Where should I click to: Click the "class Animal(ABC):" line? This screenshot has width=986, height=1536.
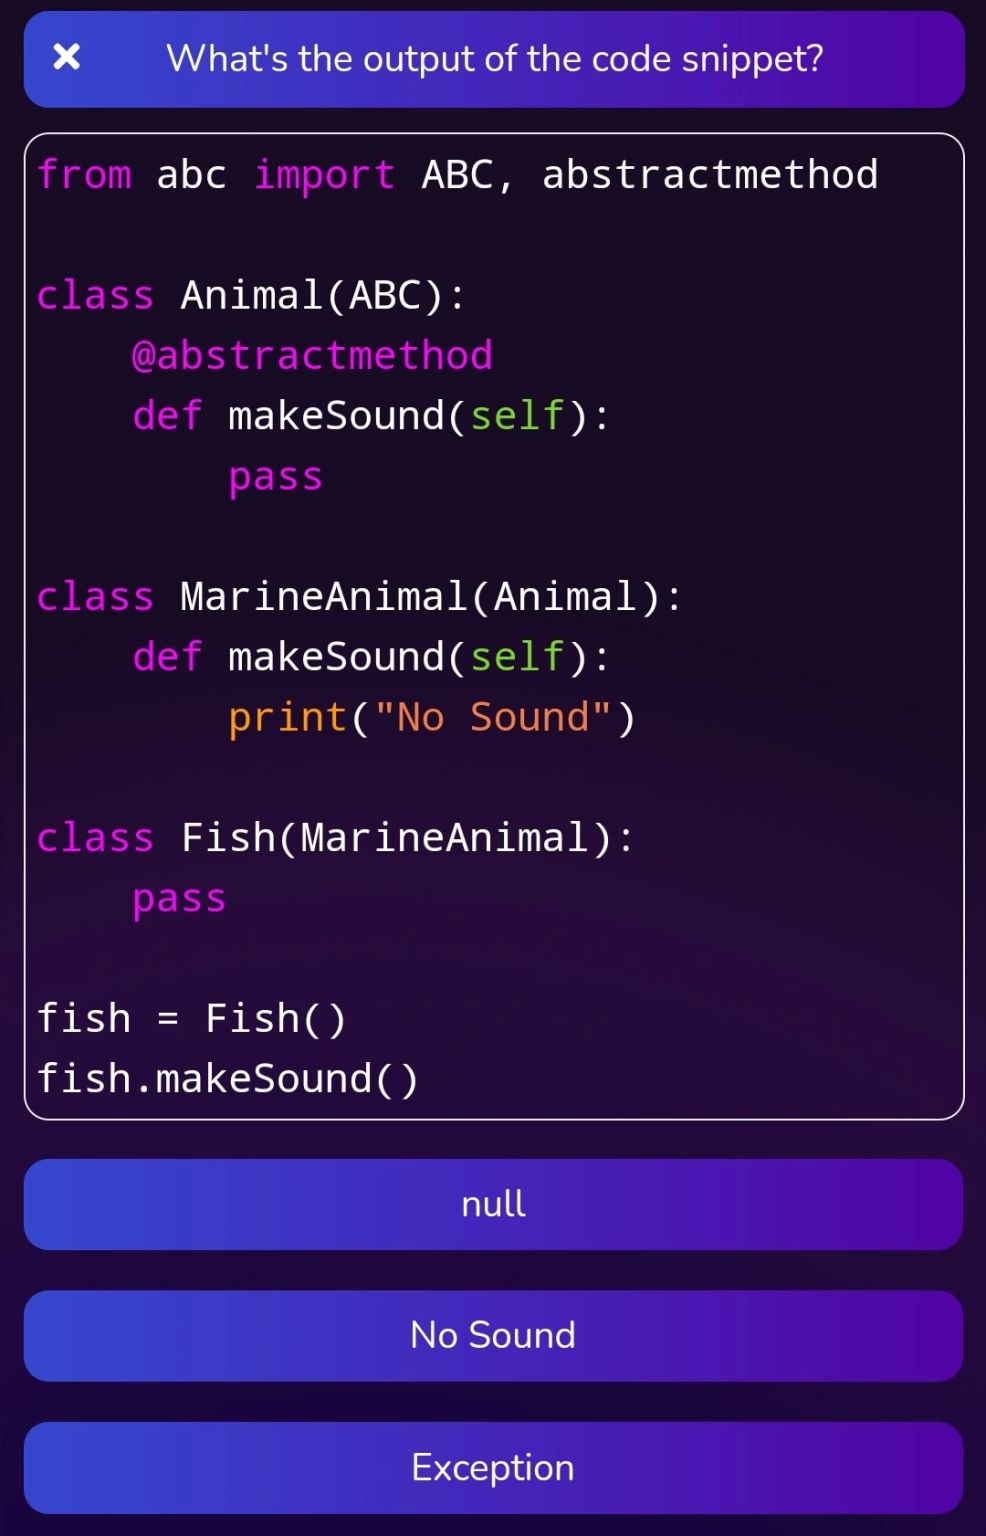pyautogui.click(x=251, y=296)
